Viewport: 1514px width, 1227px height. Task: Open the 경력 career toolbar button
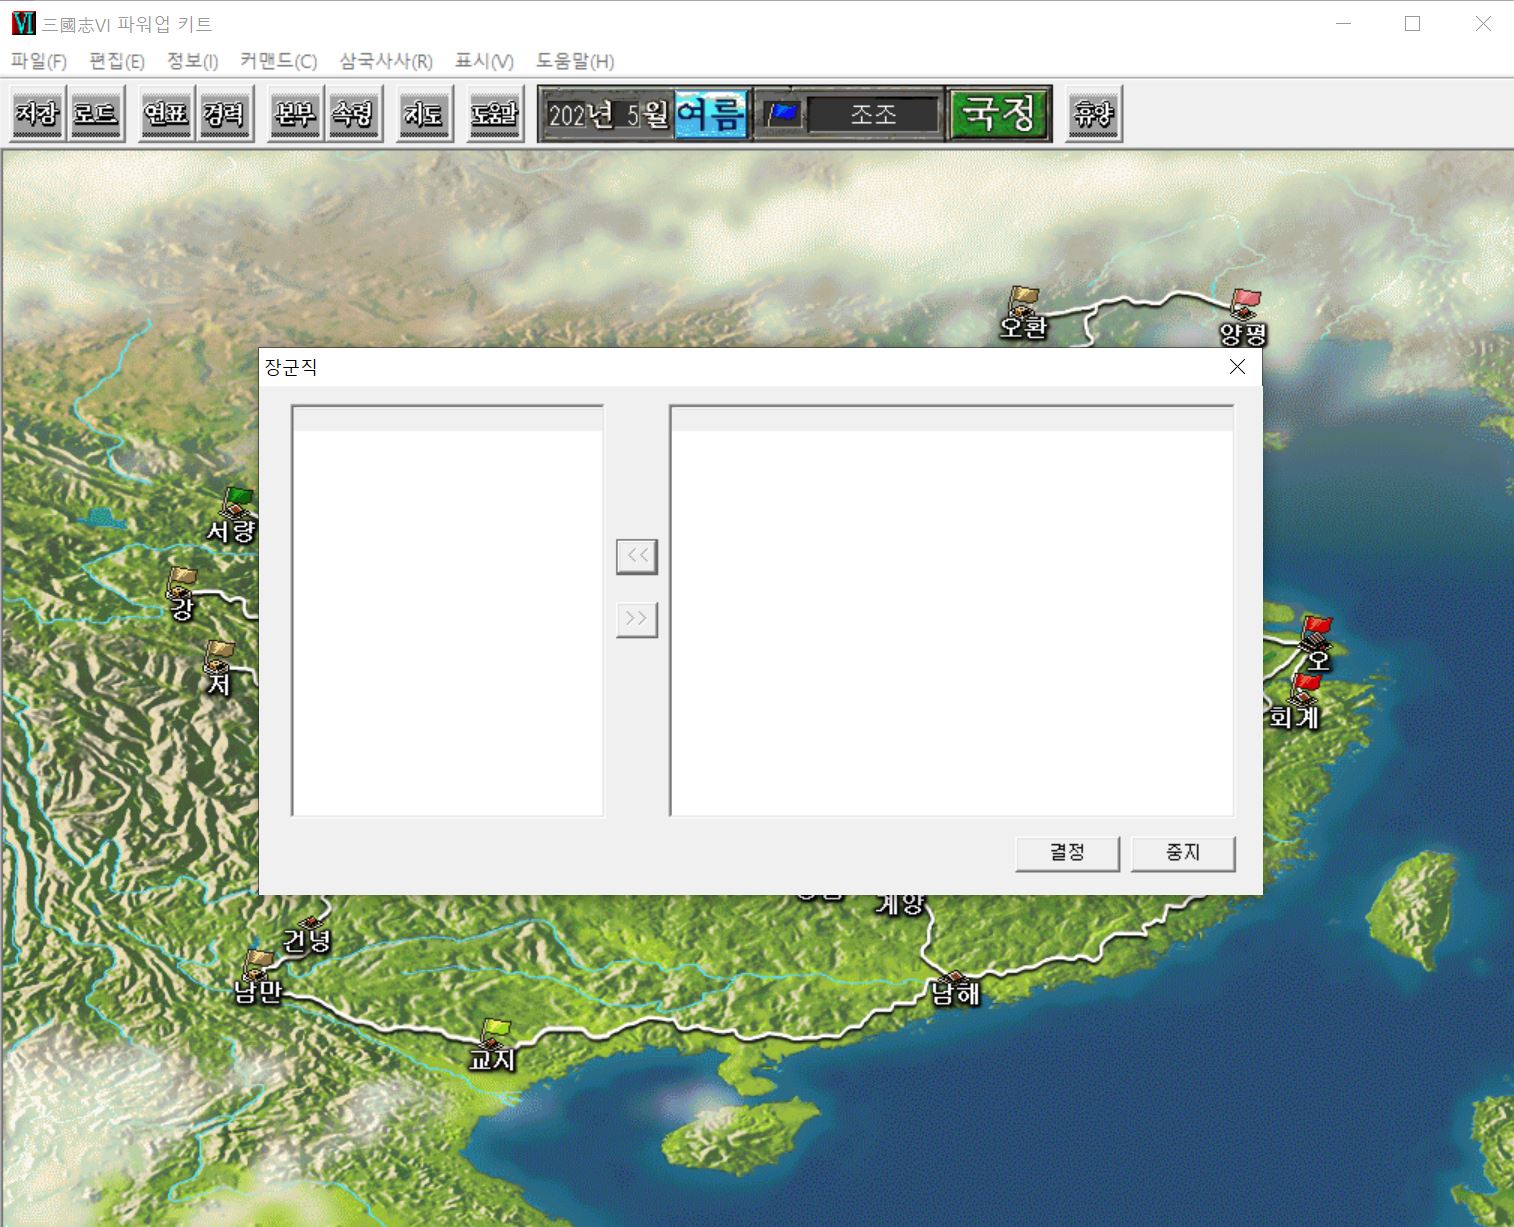[x=224, y=114]
